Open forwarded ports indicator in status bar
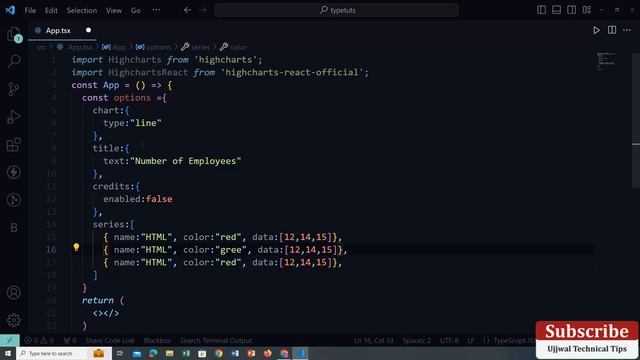640x360 pixels. 70,340
